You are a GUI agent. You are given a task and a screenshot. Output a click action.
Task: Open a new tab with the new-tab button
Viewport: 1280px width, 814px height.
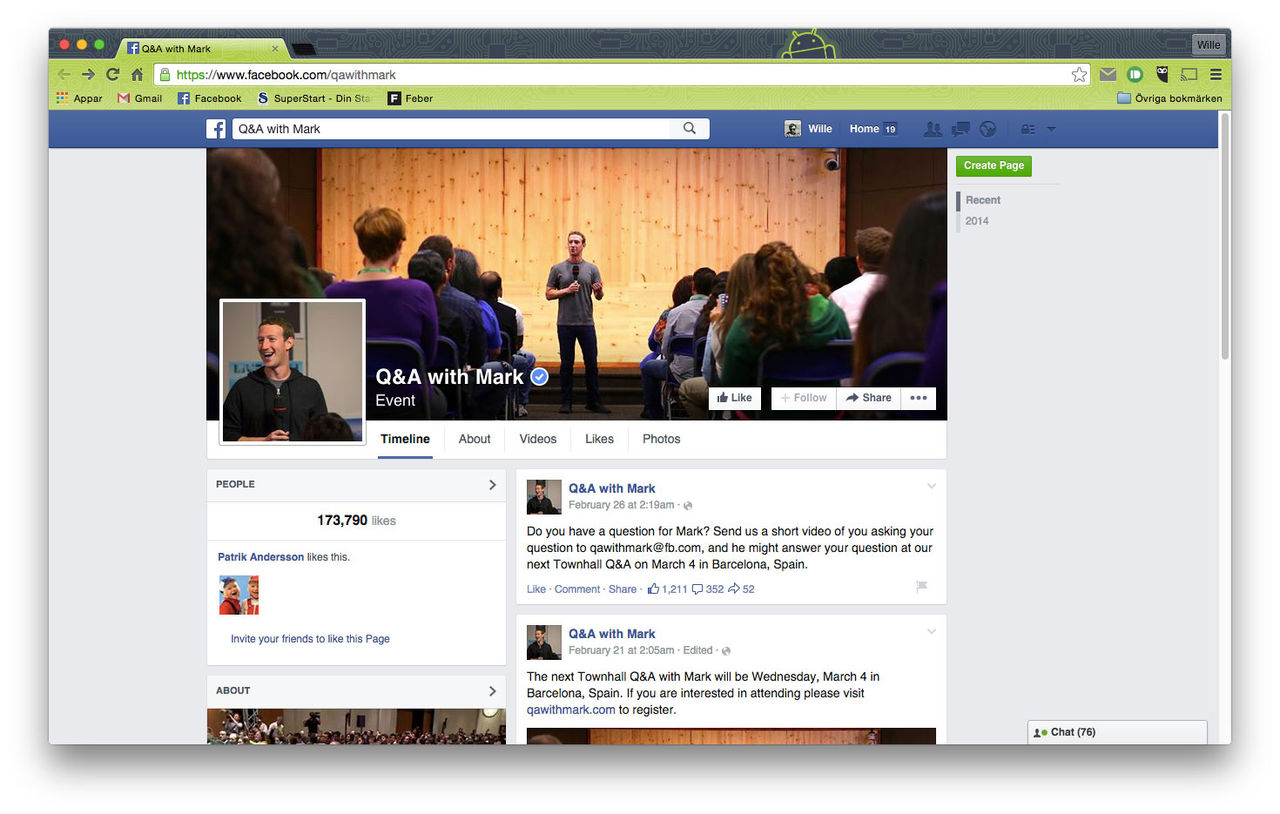coord(304,48)
